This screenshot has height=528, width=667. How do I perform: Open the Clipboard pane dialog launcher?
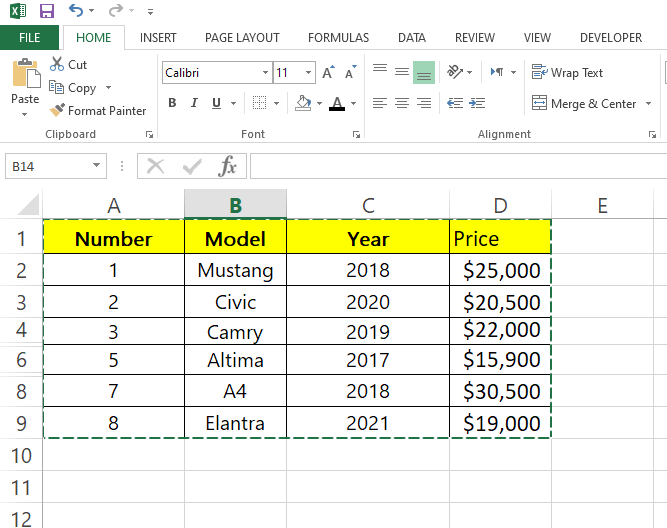click(149, 134)
